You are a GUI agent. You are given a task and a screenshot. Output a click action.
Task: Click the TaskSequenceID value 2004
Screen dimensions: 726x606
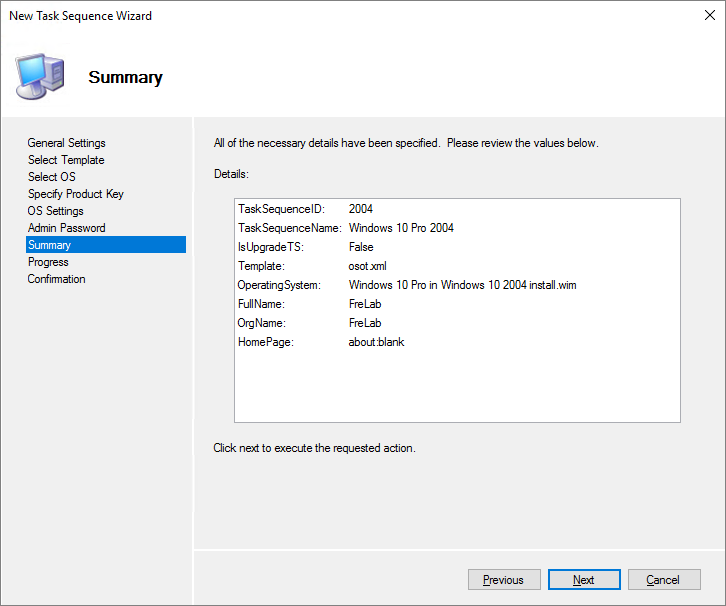[361, 209]
